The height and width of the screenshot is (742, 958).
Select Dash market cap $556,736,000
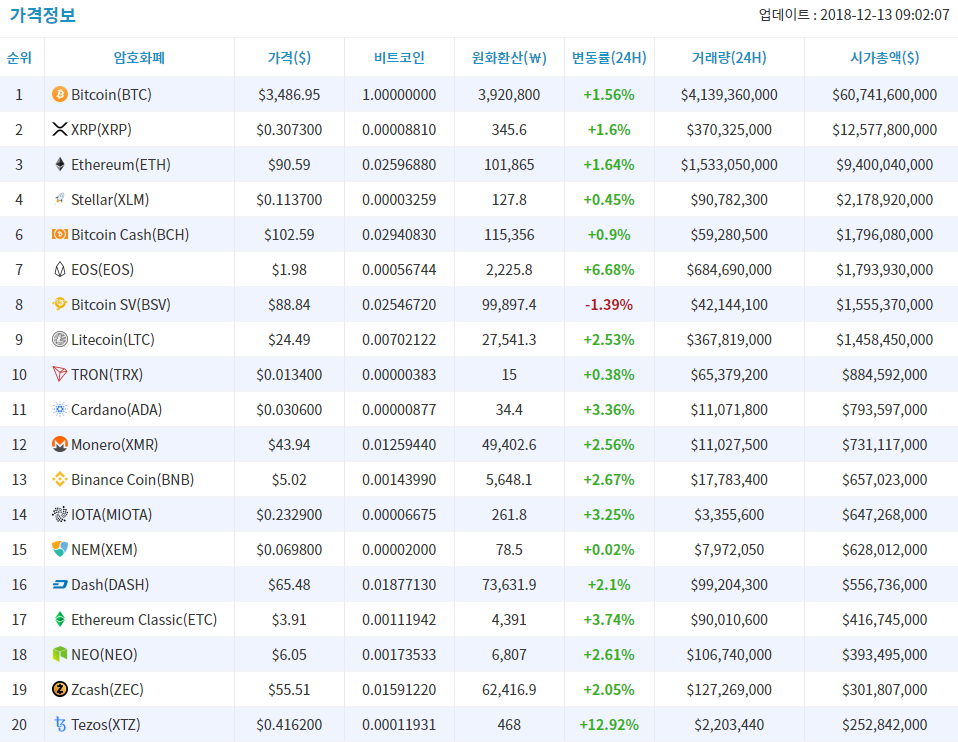pyautogui.click(x=884, y=584)
